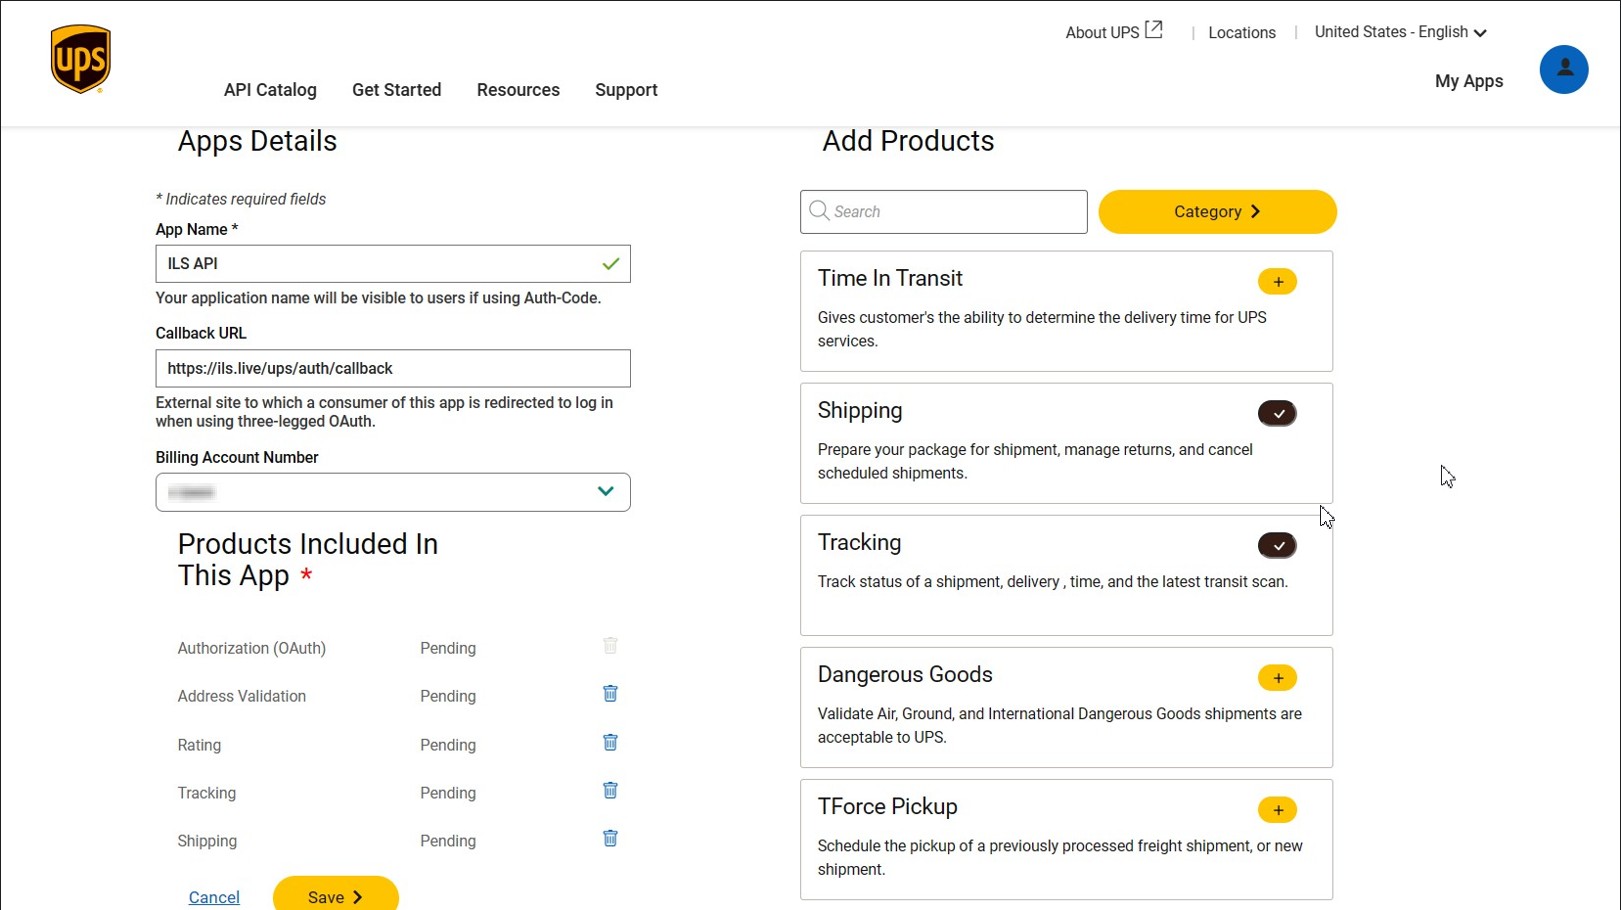
Task: Cancel the app changes
Action: pos(213,897)
